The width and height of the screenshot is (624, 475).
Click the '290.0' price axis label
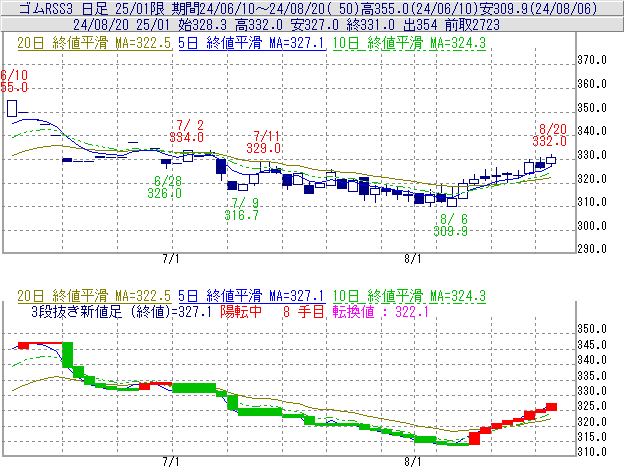pyautogui.click(x=592, y=249)
